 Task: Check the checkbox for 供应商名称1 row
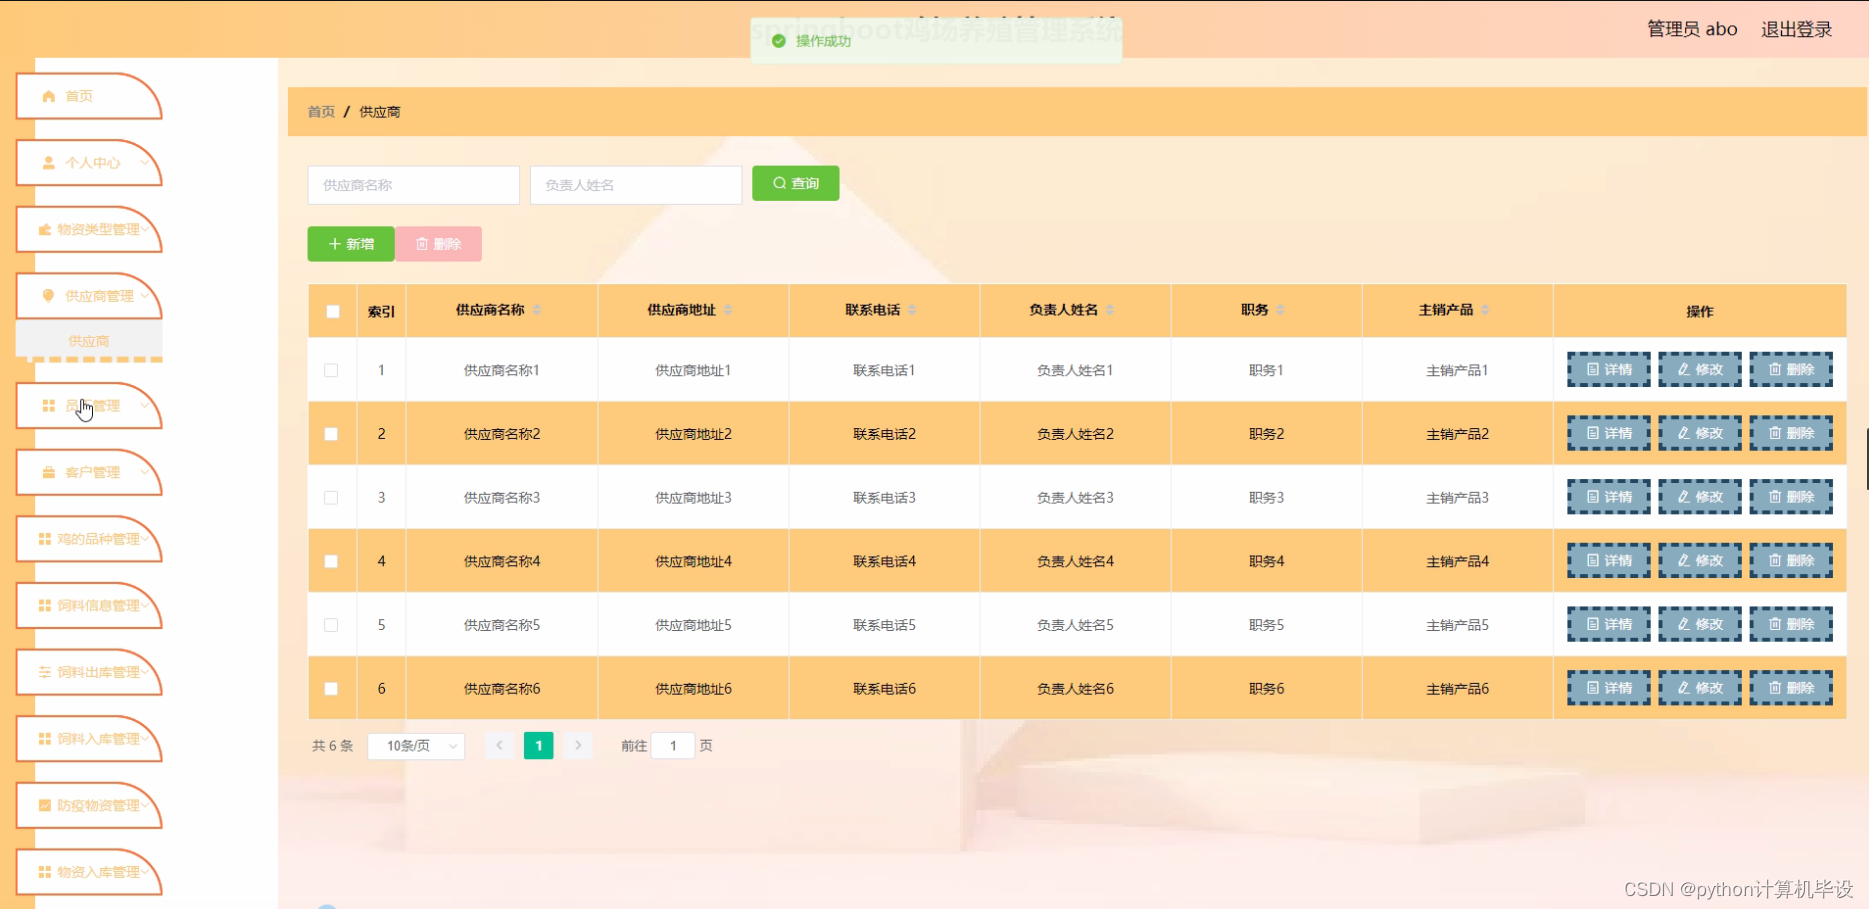(x=332, y=369)
